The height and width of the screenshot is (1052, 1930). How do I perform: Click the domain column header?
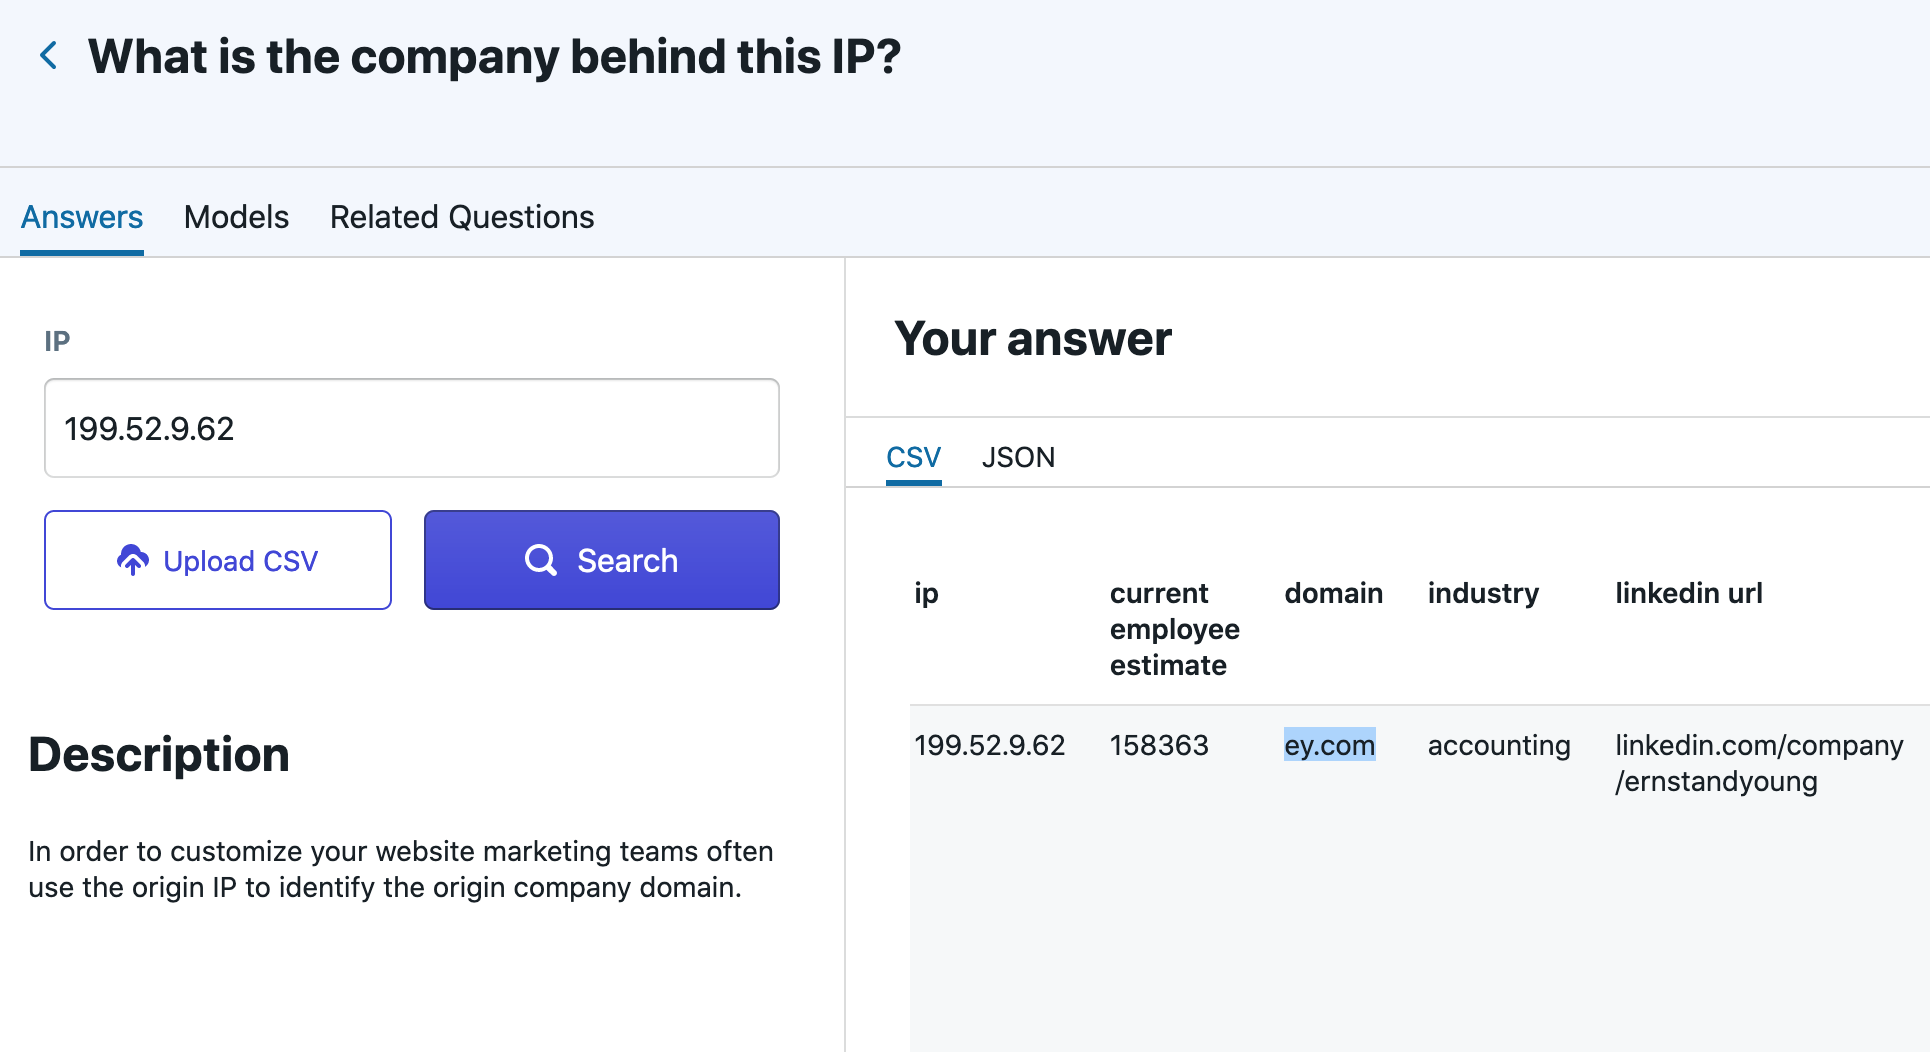click(1333, 593)
